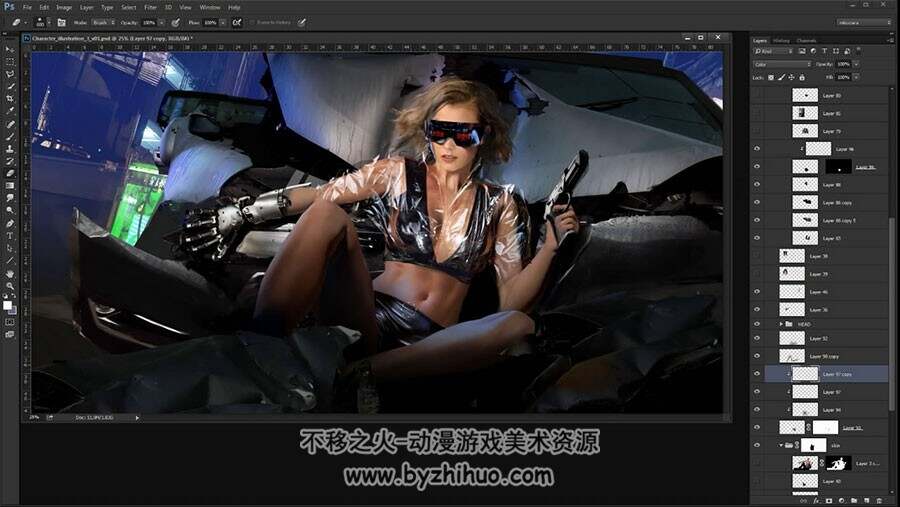
Task: Open the brush panel toggle icon
Action: click(x=61, y=22)
